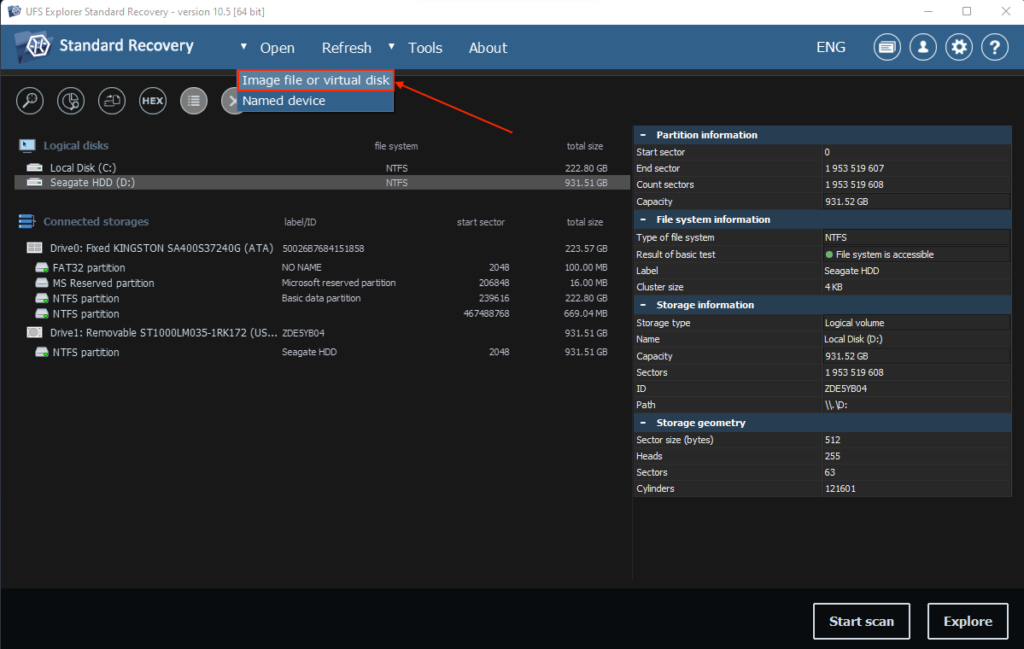The width and height of the screenshot is (1024, 649).
Task: Change the interface language from ENG
Action: pos(831,47)
